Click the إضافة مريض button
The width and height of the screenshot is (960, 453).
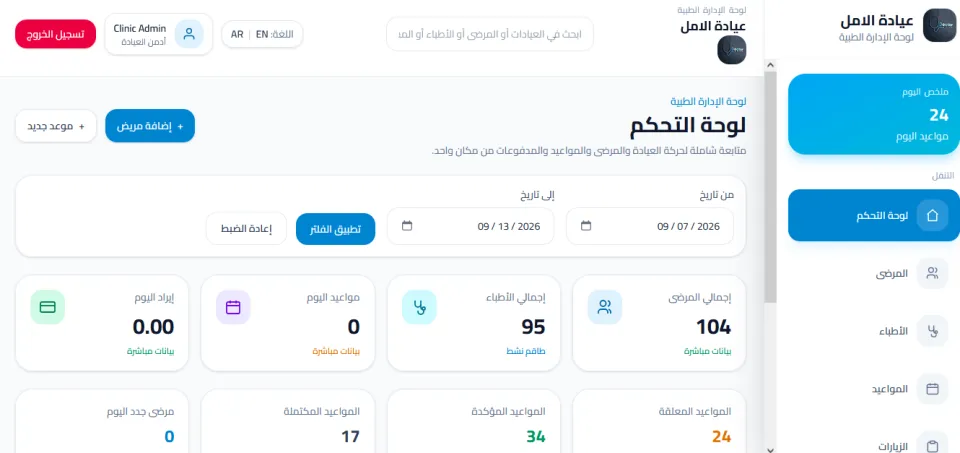150,126
